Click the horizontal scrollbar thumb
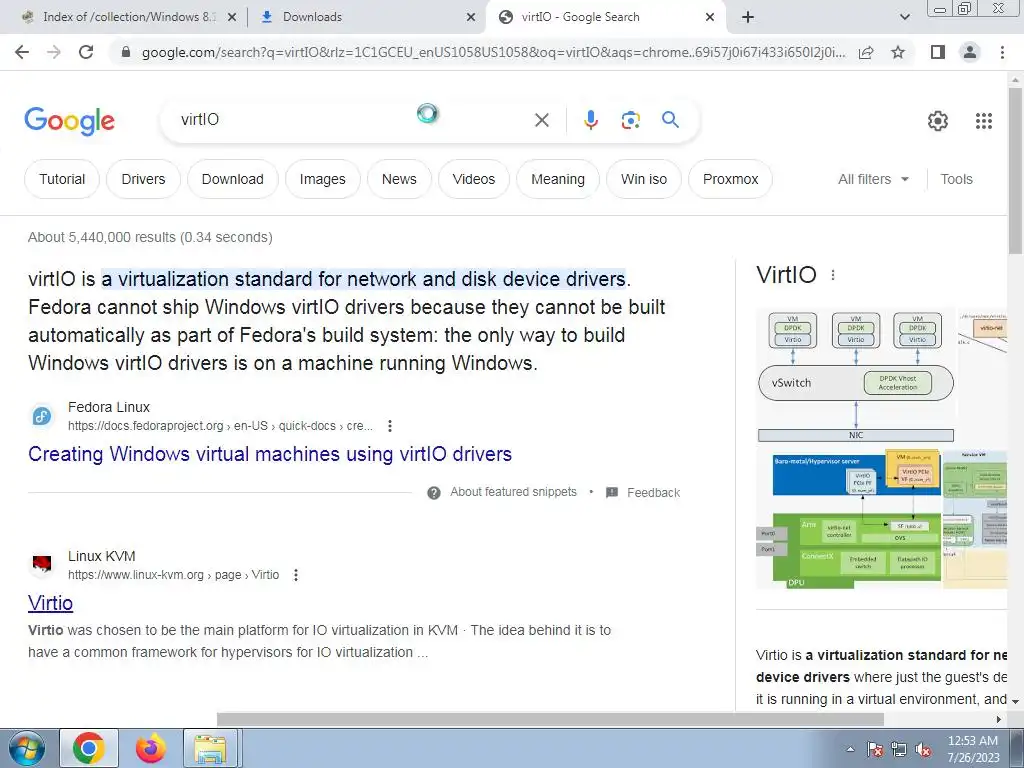Viewport: 1024px width, 768px height. click(550, 719)
